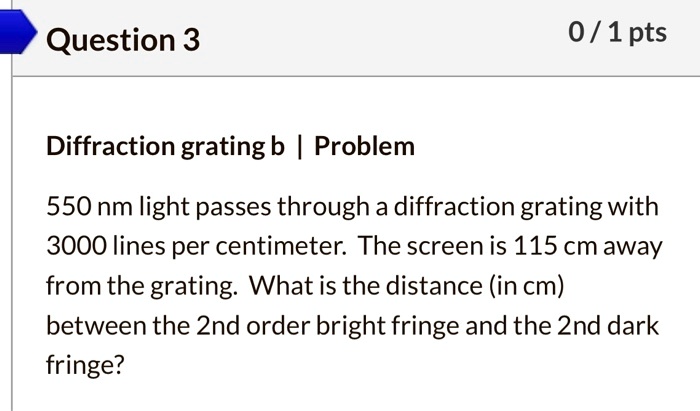Click the 3000 lines per centimeter text
Image resolution: width=700 pixels, height=411 pixels.
click(196, 246)
